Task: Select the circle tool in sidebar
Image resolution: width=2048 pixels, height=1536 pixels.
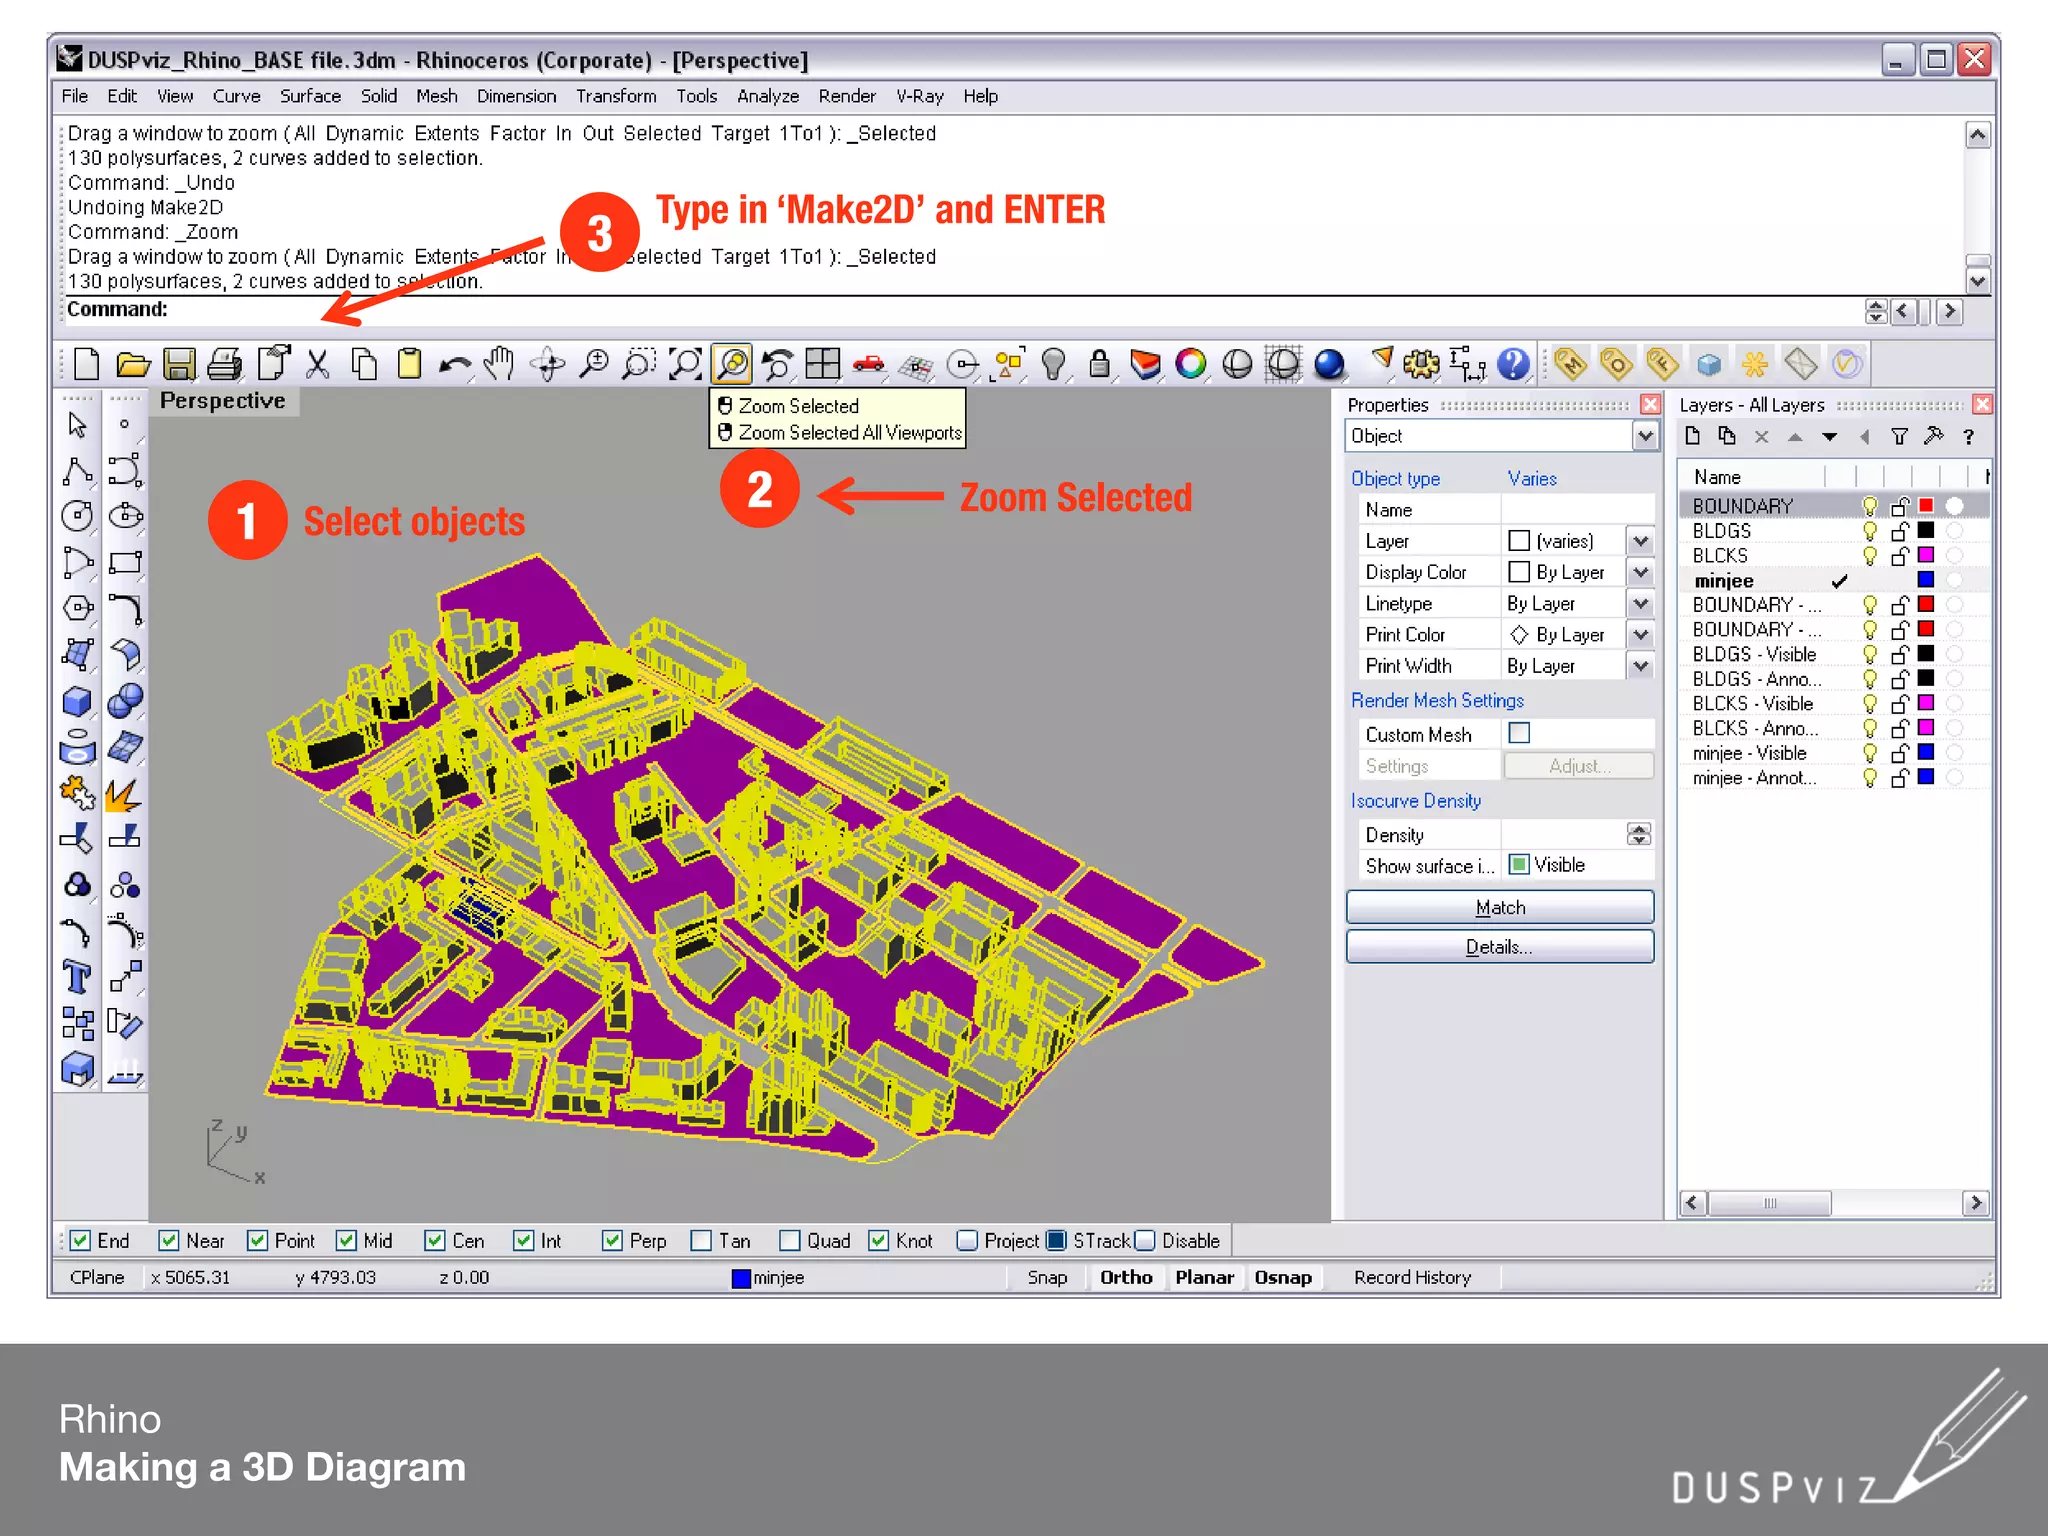Action: [77, 516]
